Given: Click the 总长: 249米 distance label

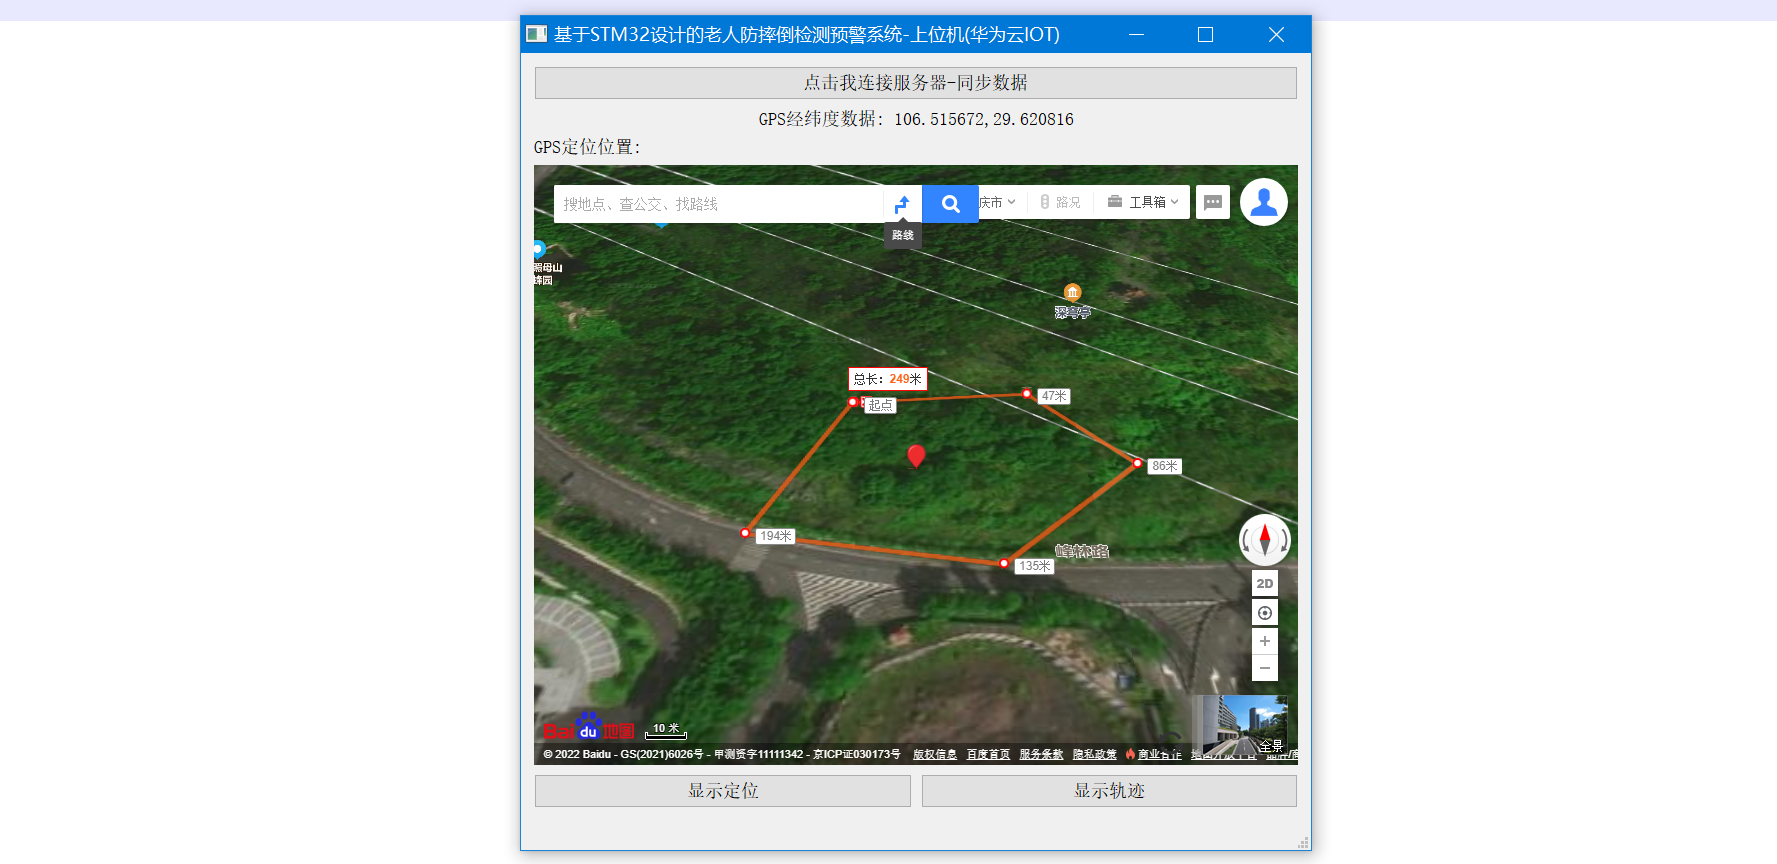Looking at the screenshot, I should pyautogui.click(x=888, y=379).
